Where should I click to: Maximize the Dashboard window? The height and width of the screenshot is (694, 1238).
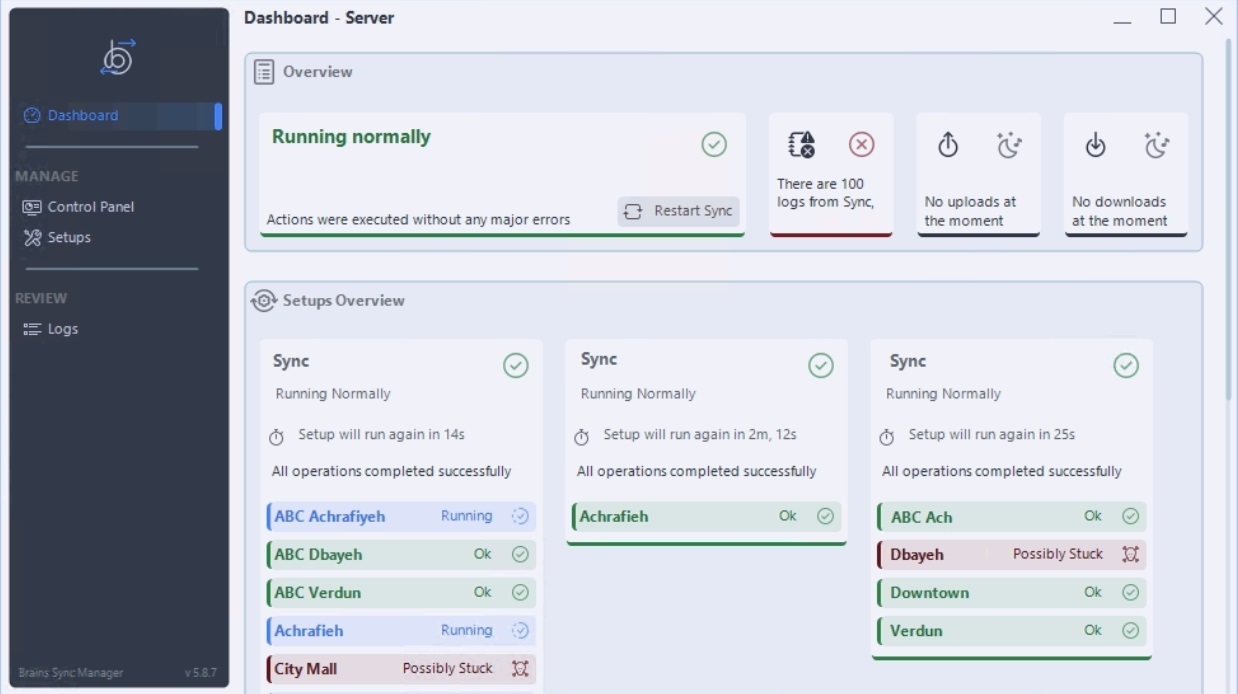(x=1168, y=17)
